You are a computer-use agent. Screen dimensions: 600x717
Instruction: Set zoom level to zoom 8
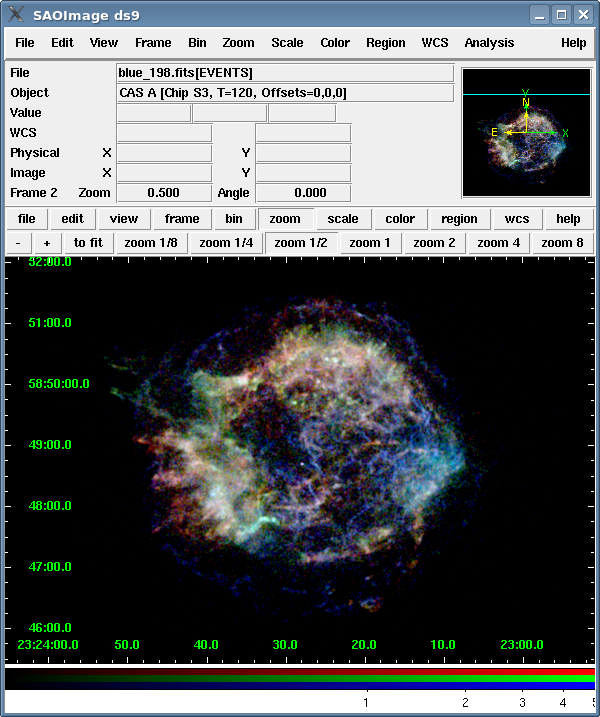(x=562, y=243)
